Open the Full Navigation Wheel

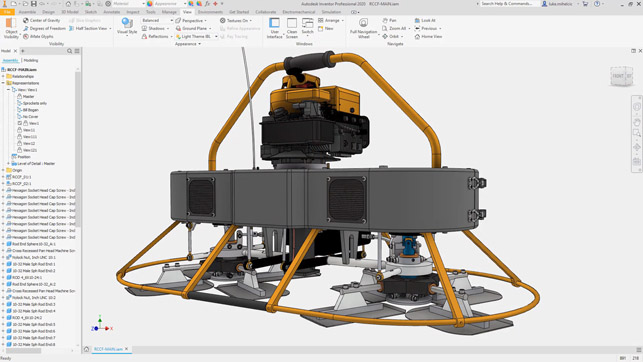tap(363, 28)
